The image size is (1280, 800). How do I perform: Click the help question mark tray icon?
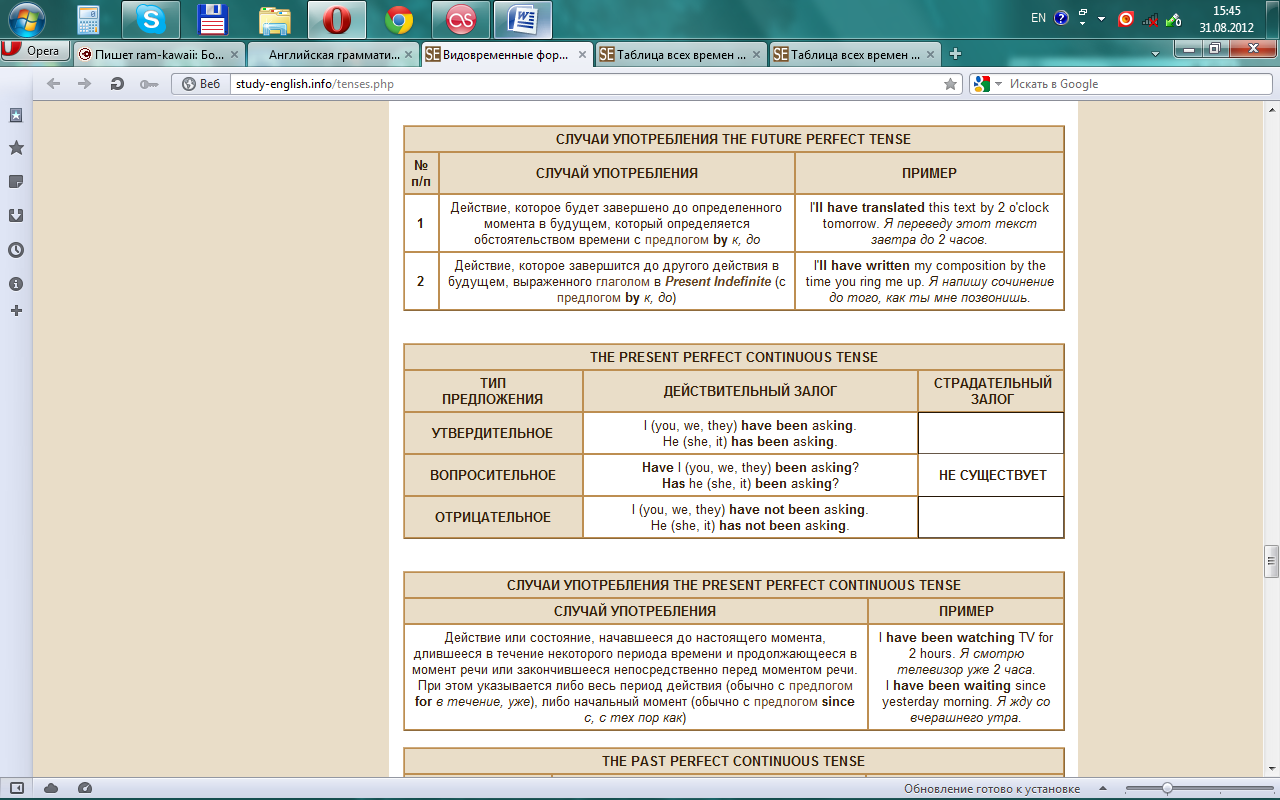pyautogui.click(x=1061, y=18)
